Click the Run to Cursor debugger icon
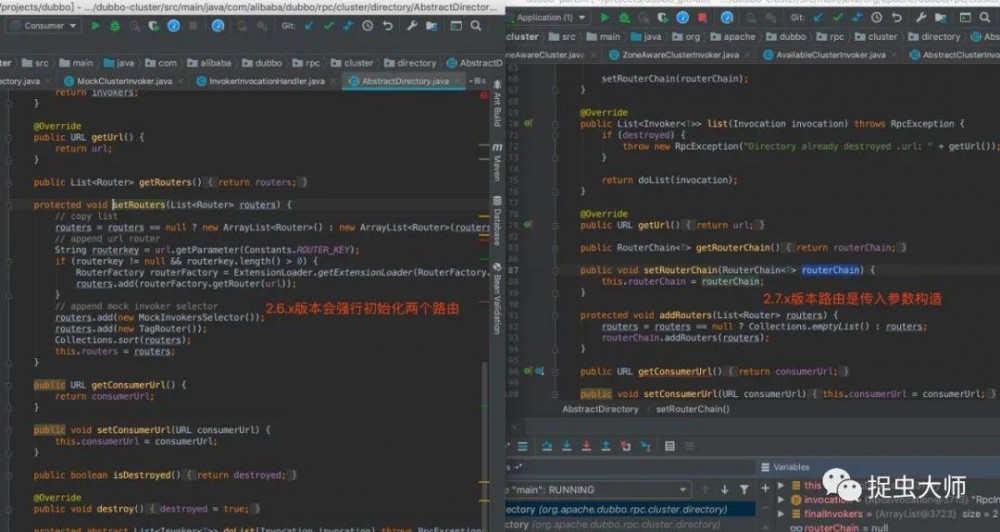This screenshot has width=1000, height=532. coord(645,446)
